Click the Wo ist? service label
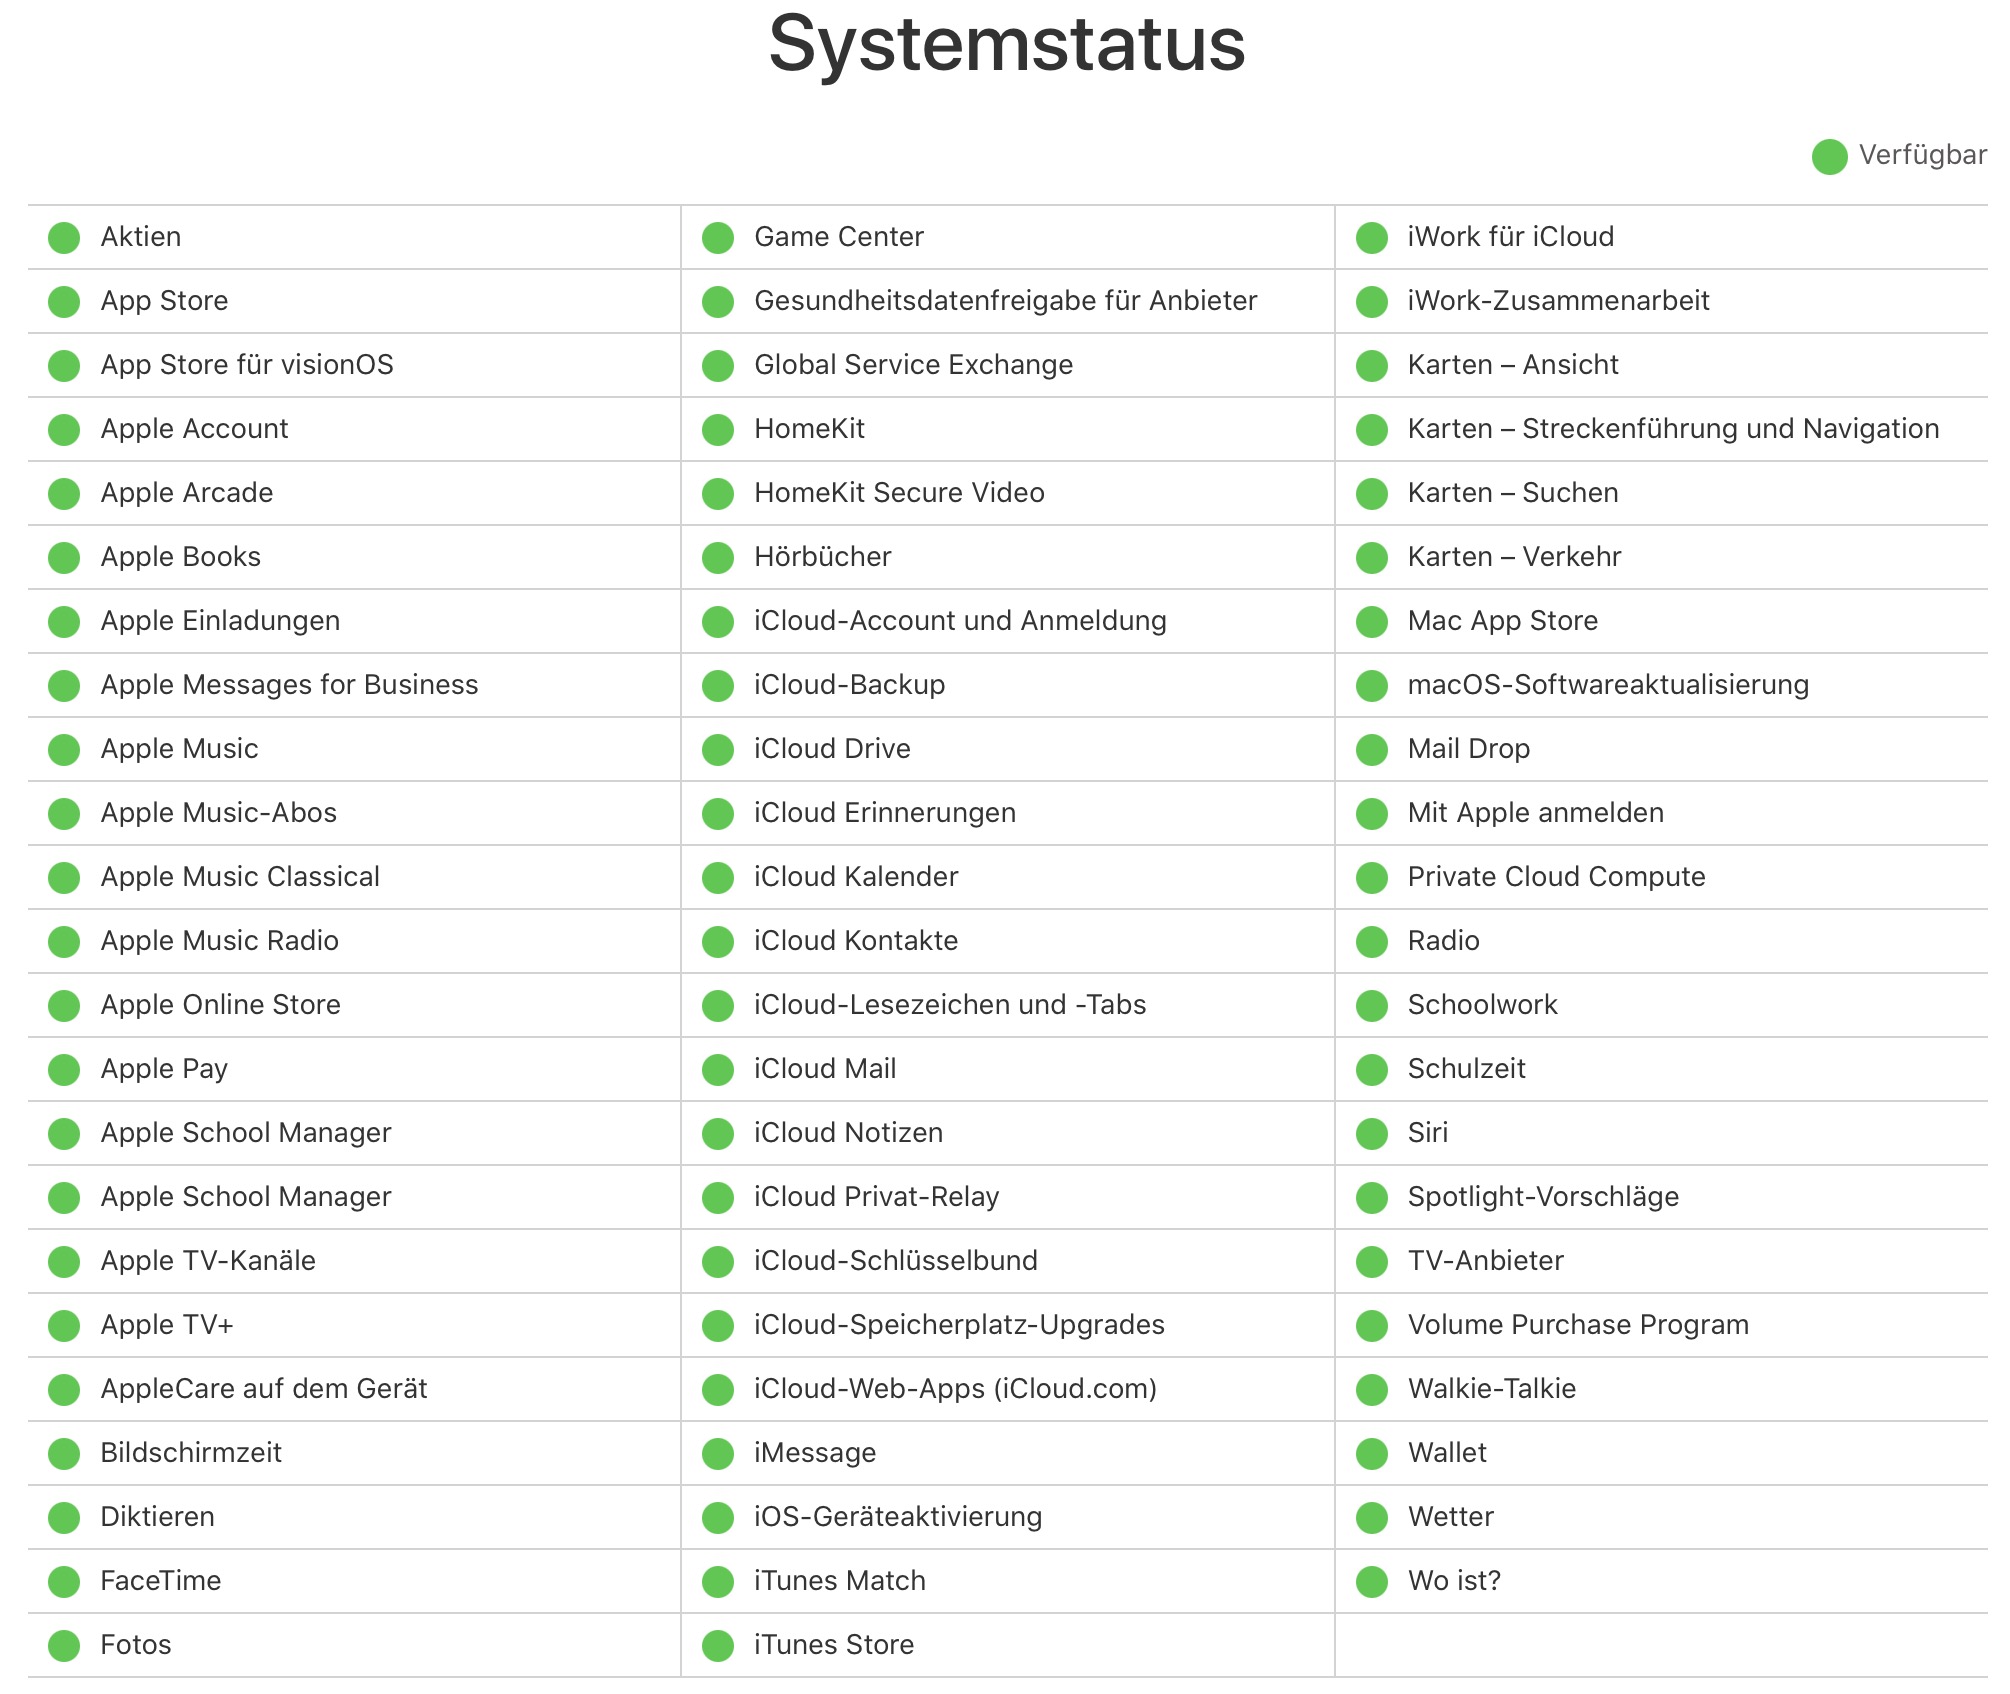 point(1454,1581)
